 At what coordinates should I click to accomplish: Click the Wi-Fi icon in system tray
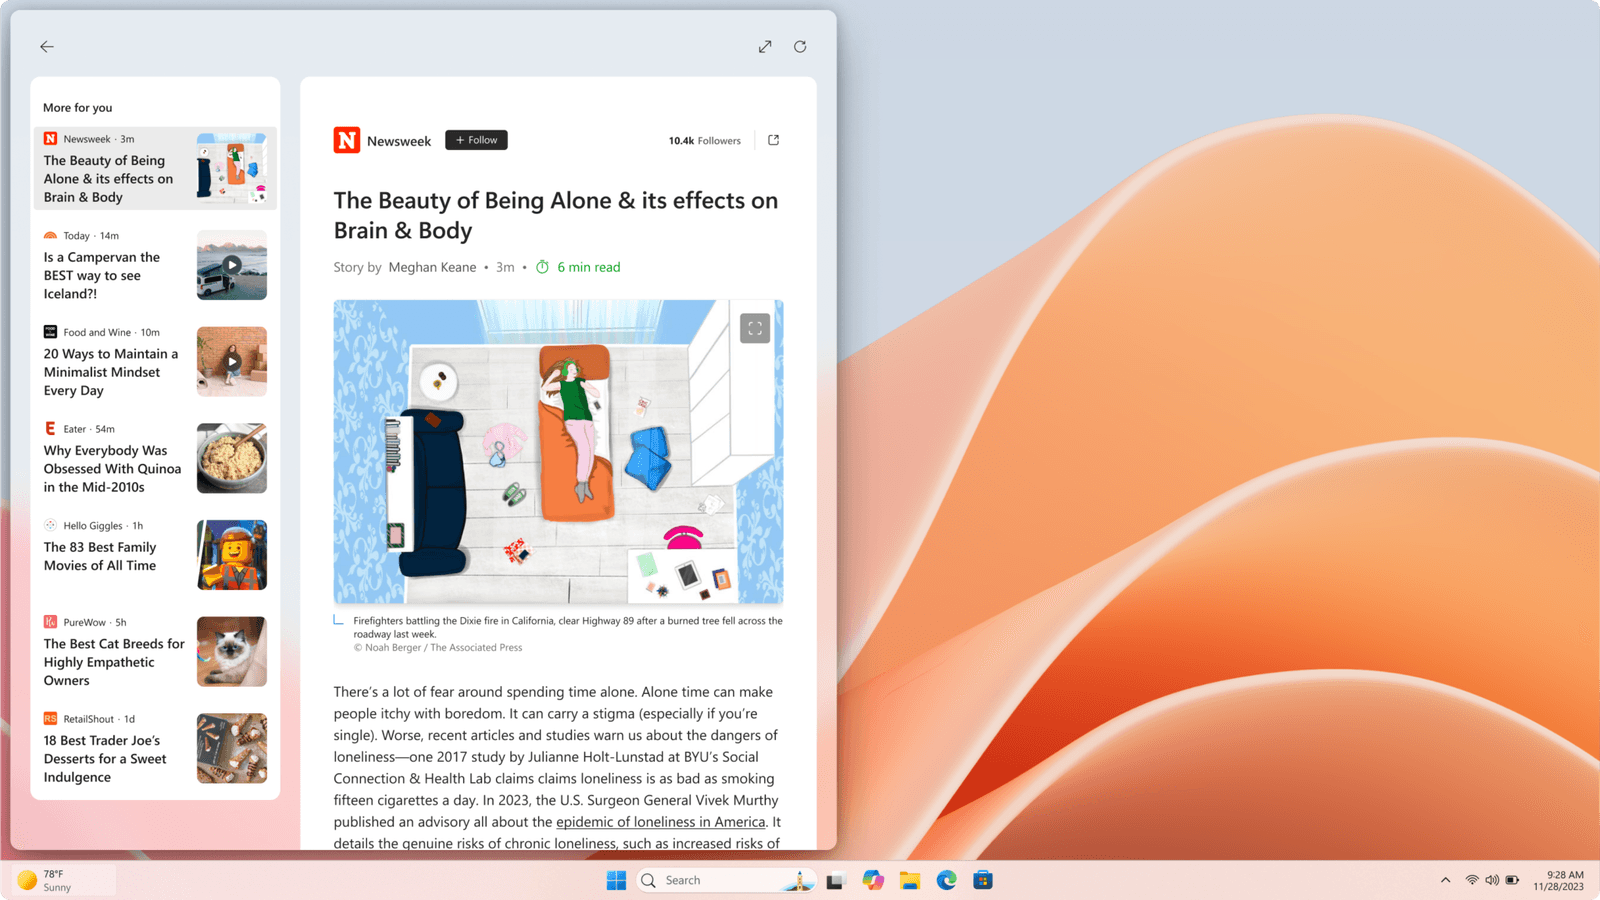tap(1471, 880)
